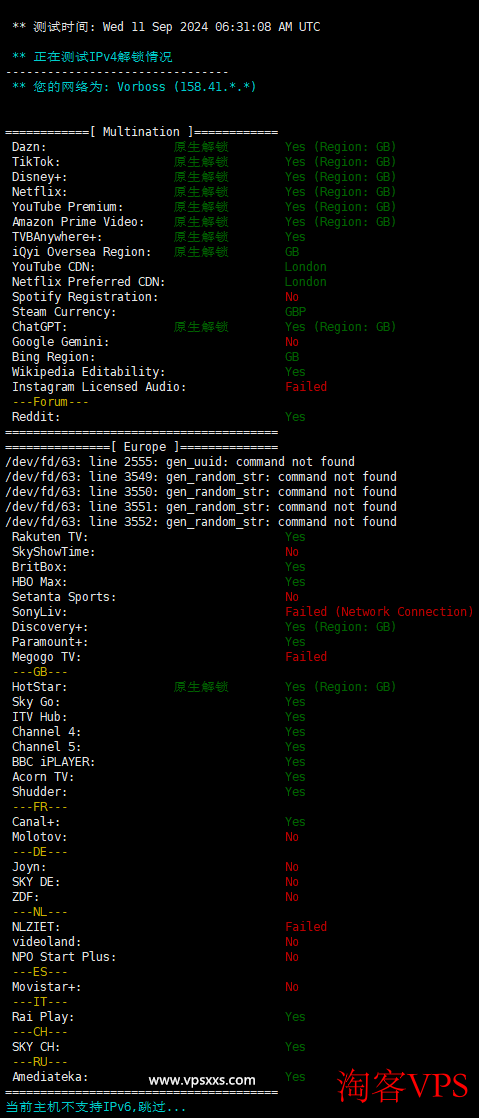Click the YouTube CDN London value

(306, 267)
